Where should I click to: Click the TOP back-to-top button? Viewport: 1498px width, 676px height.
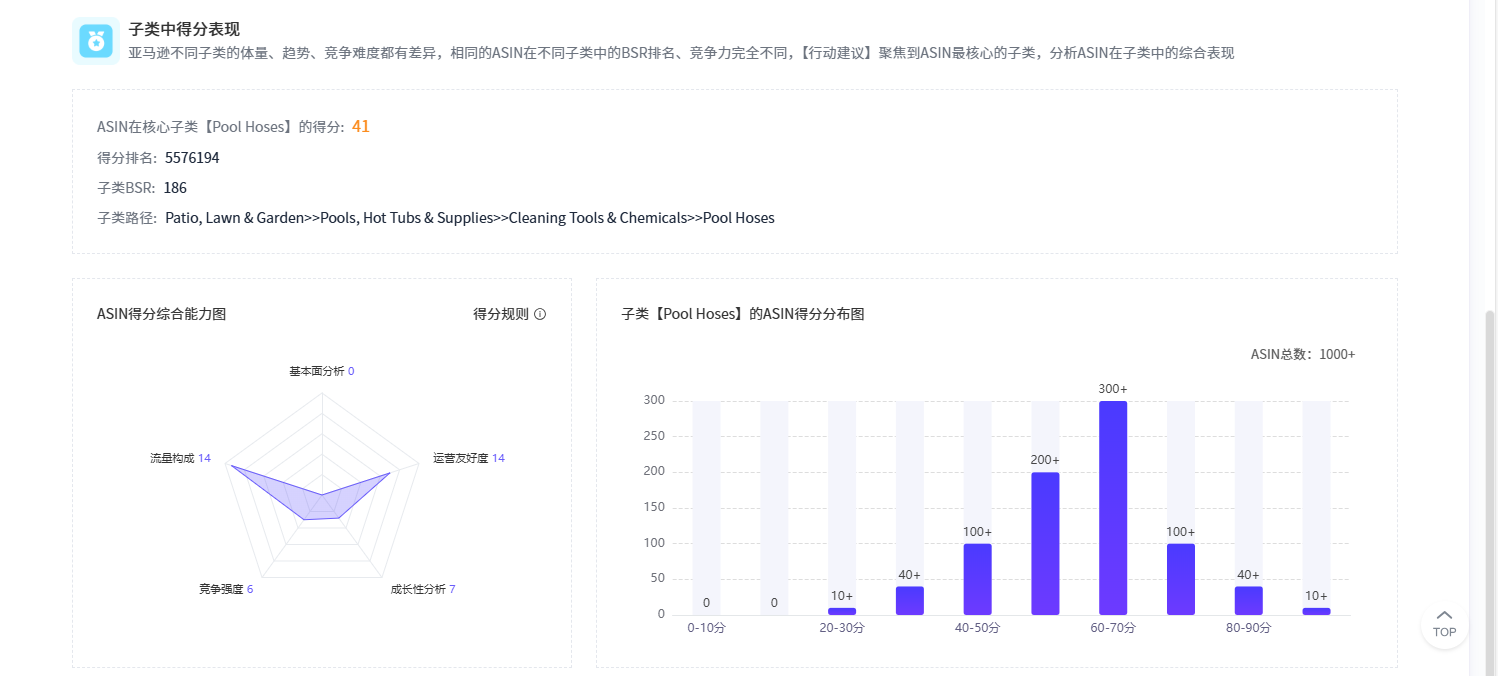(x=1444, y=623)
